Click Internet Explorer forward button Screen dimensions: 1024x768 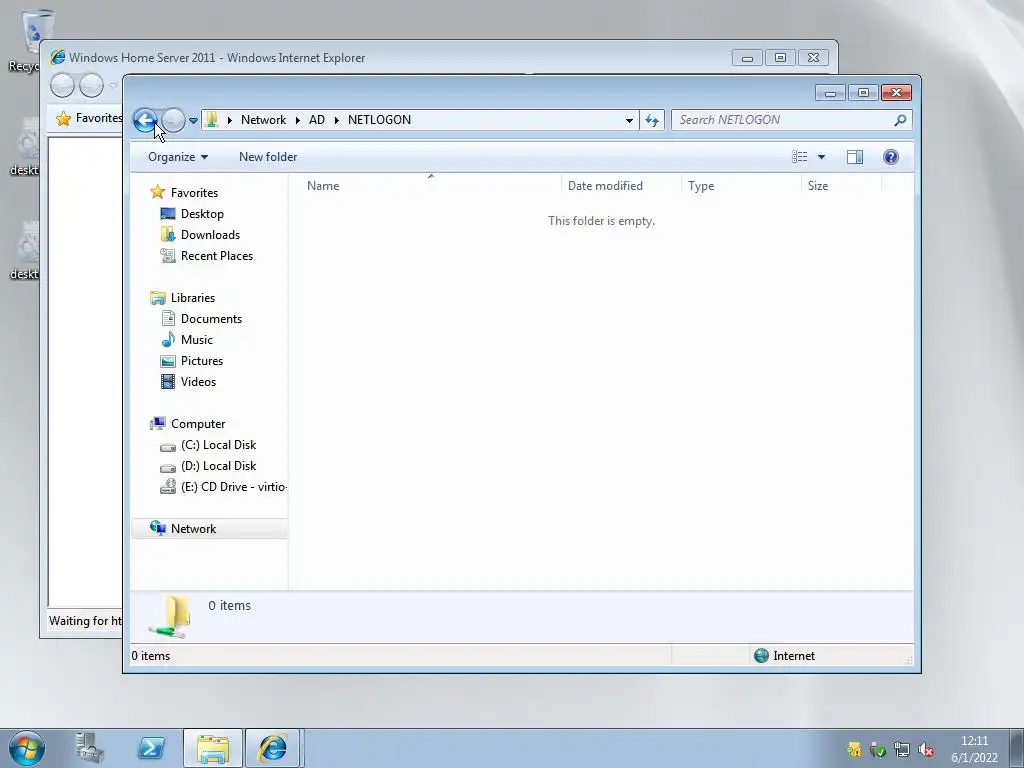[x=91, y=86]
